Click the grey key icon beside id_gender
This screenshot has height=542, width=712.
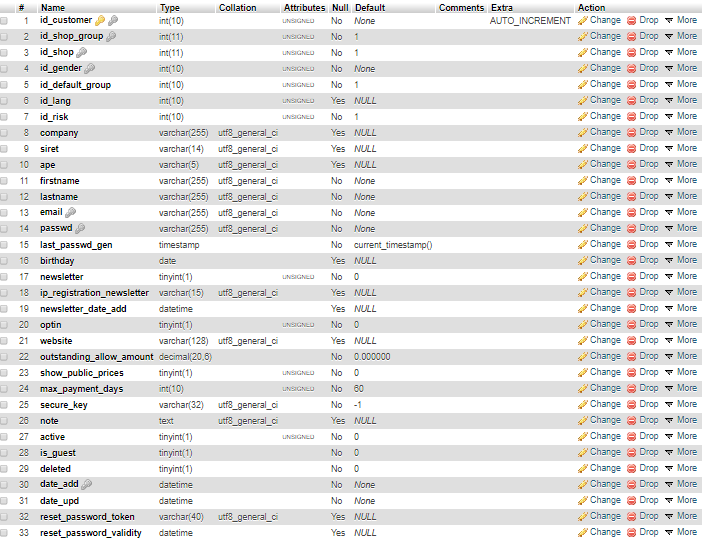pyautogui.click(x=89, y=69)
